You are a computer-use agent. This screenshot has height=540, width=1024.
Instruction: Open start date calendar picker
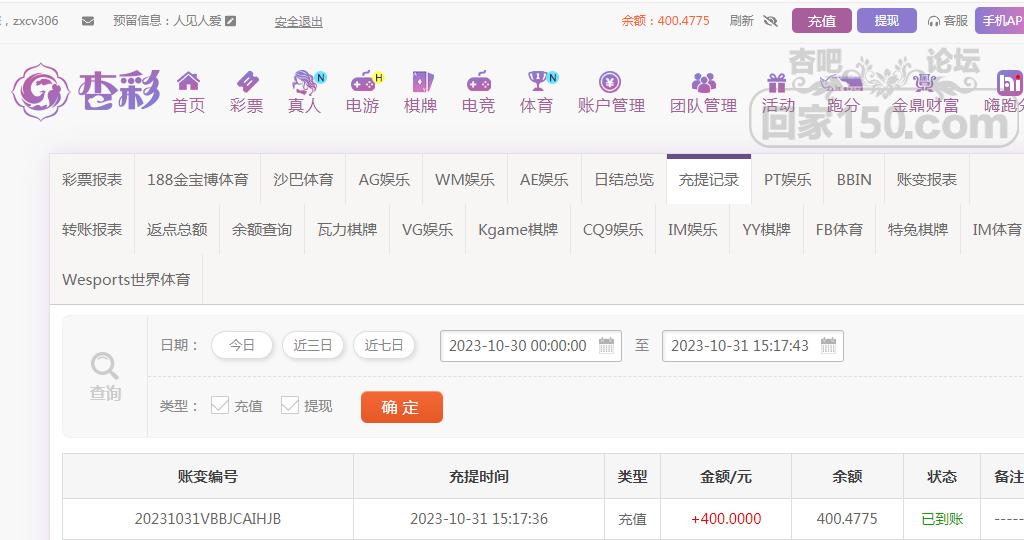pyautogui.click(x=606, y=346)
